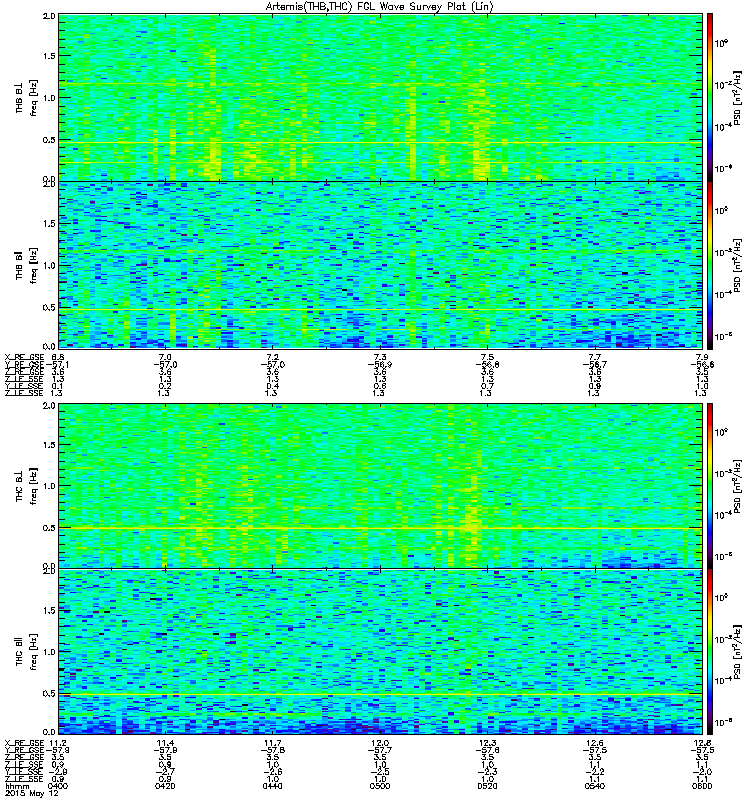
Task: Select the THB B-perpendicular spectrogram panel
Action: 380,97
